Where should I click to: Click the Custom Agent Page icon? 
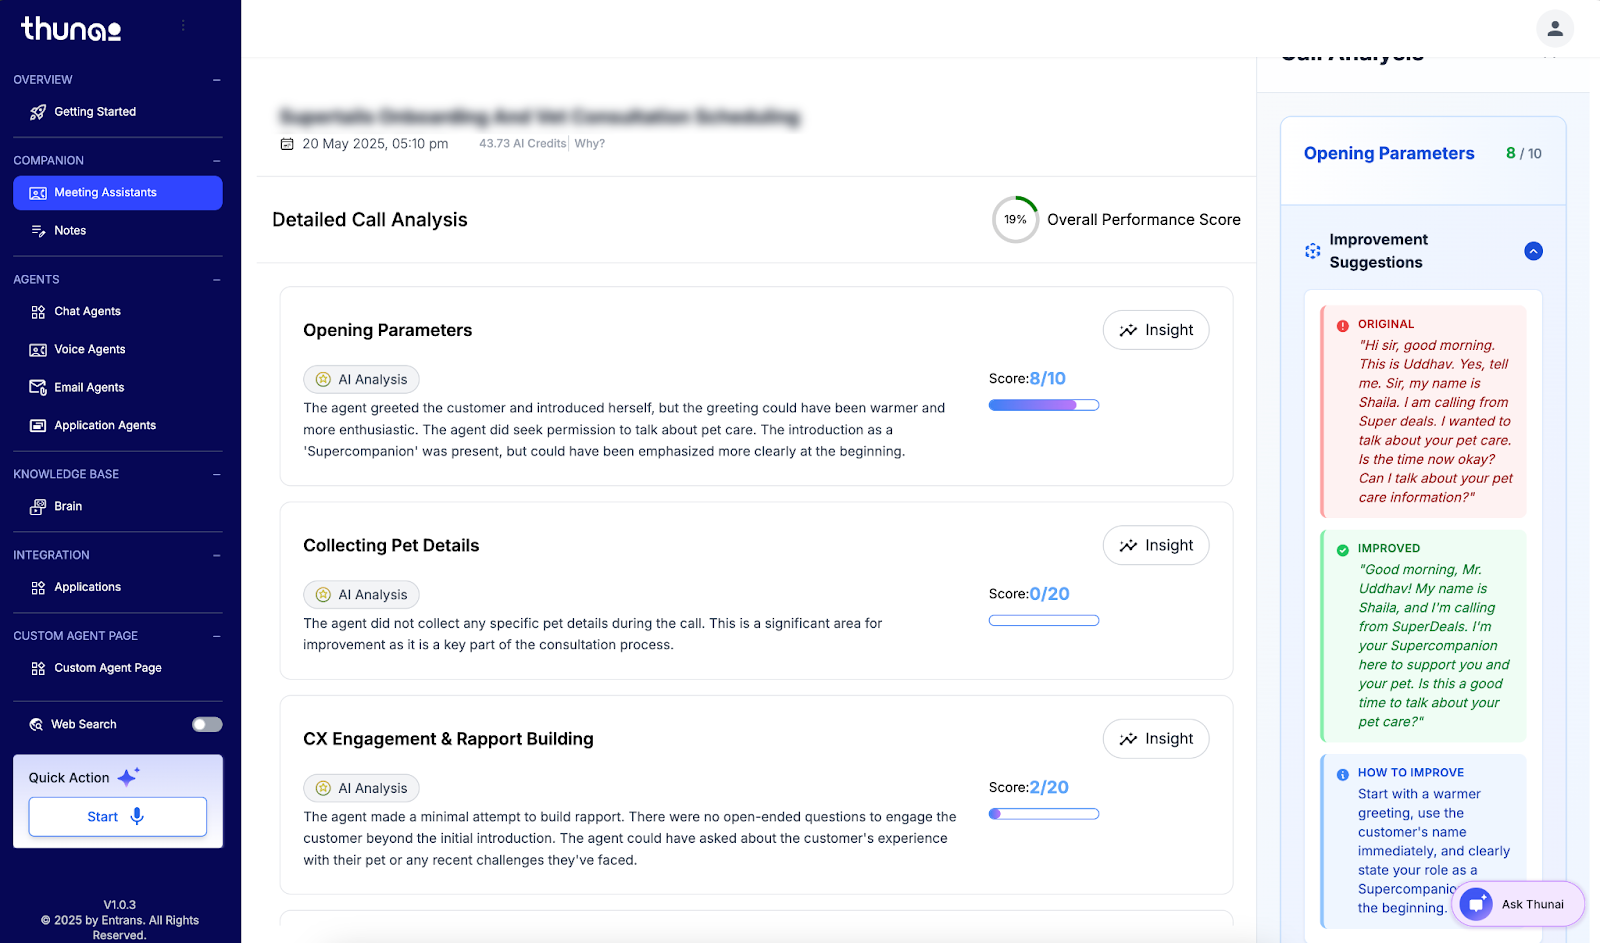pyautogui.click(x=38, y=668)
